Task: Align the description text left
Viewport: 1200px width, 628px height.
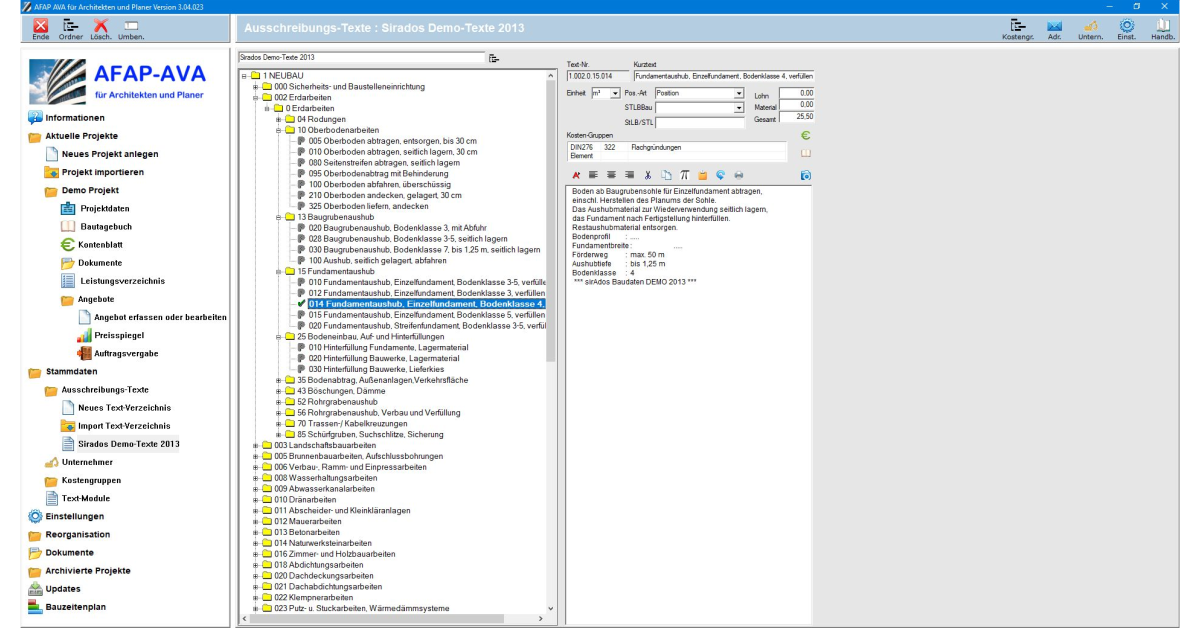Action: click(x=594, y=175)
